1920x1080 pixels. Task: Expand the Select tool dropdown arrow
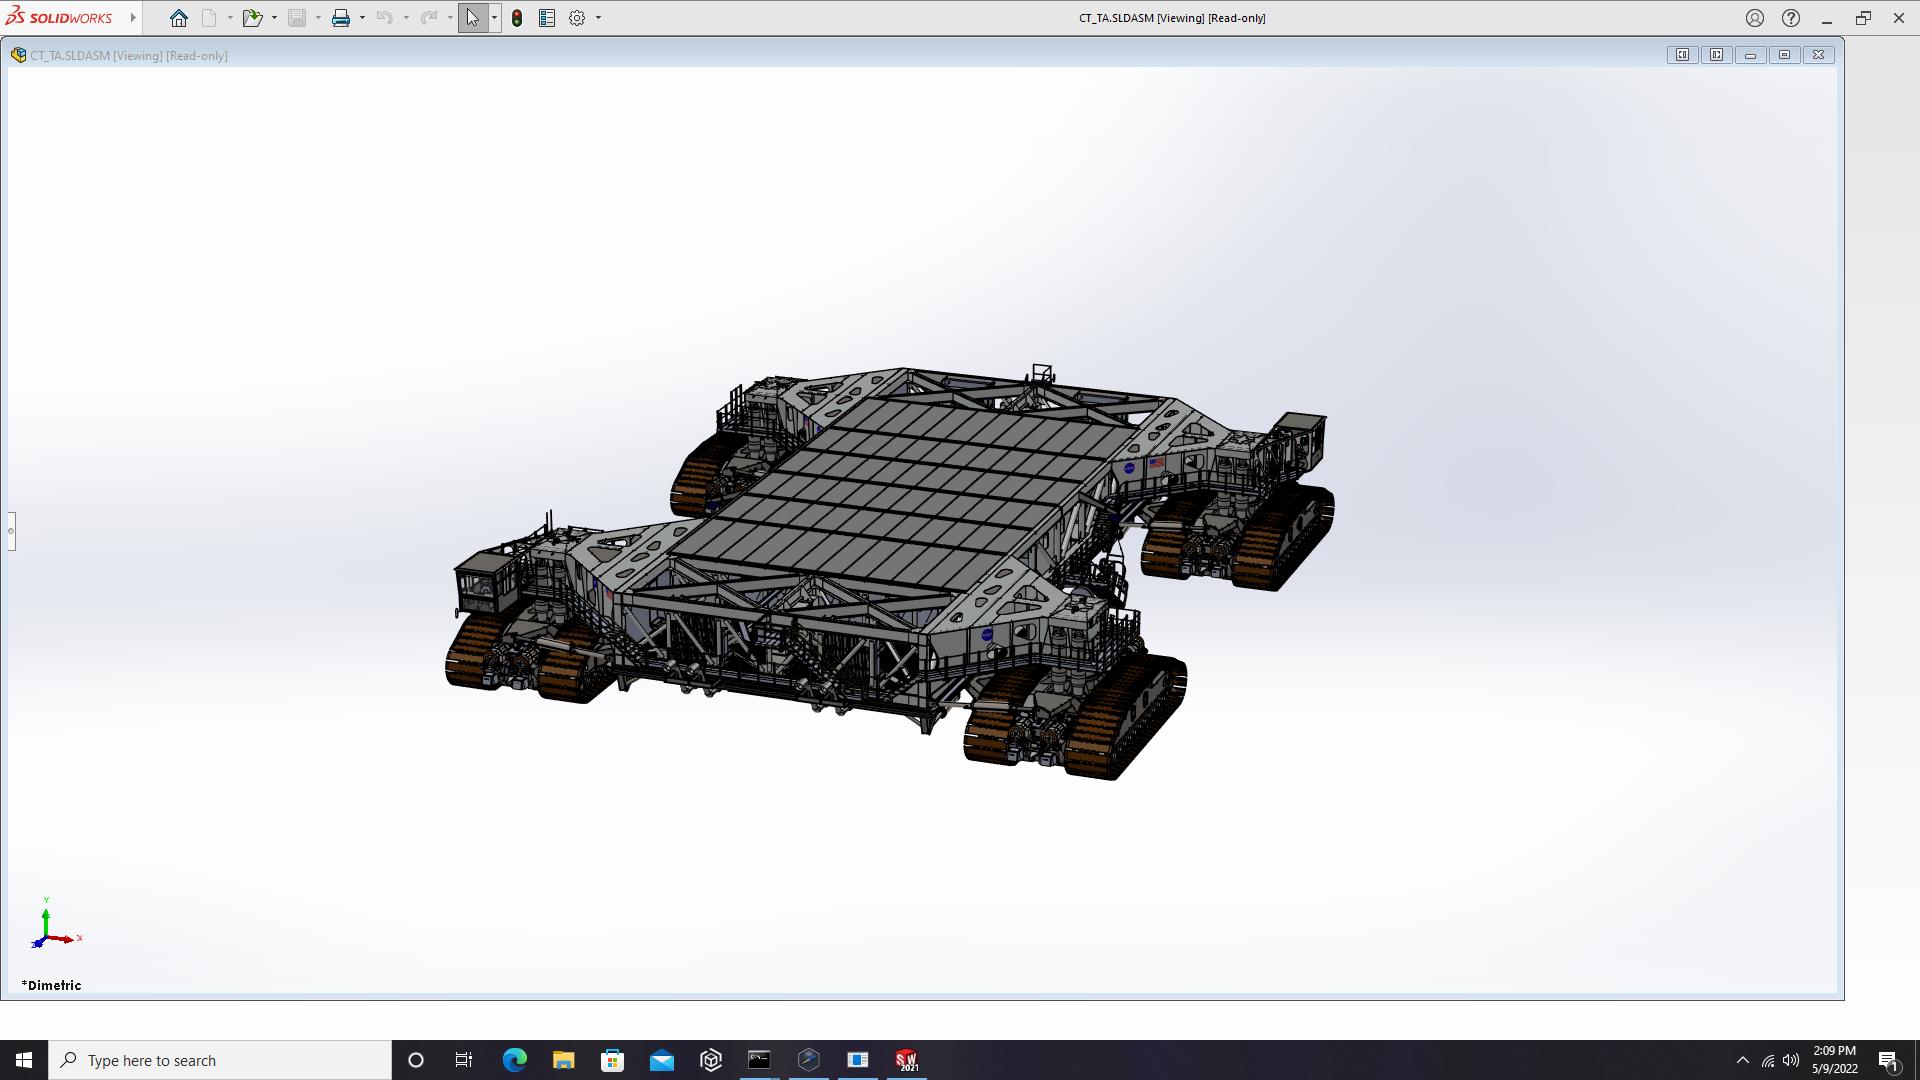point(494,18)
